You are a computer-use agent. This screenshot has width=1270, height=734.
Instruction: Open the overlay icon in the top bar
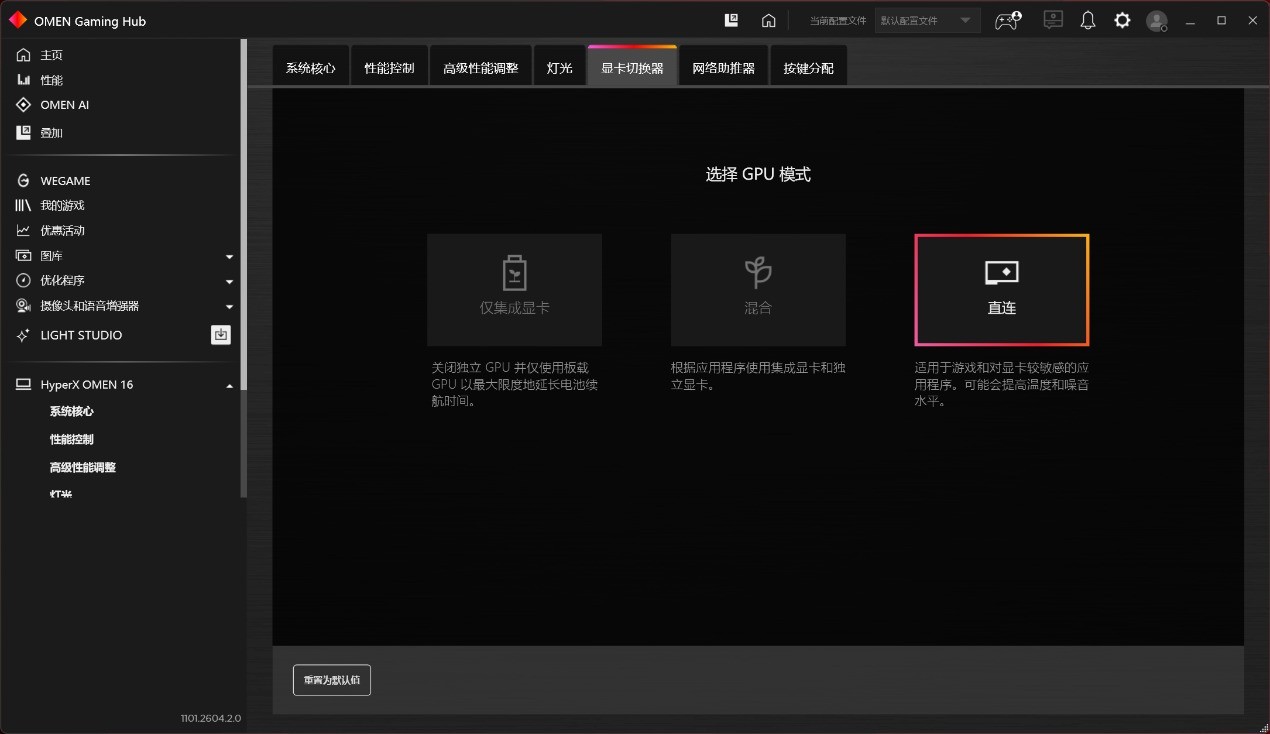(x=731, y=20)
